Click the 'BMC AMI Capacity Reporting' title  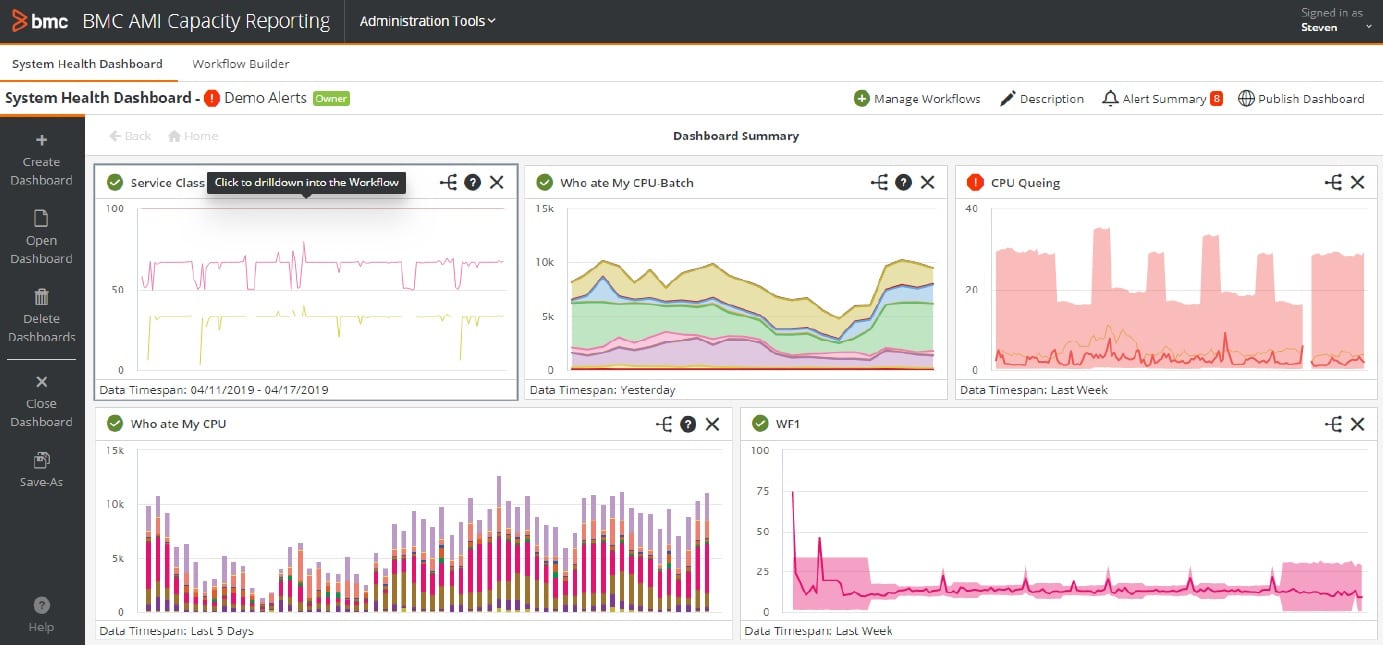[x=206, y=21]
